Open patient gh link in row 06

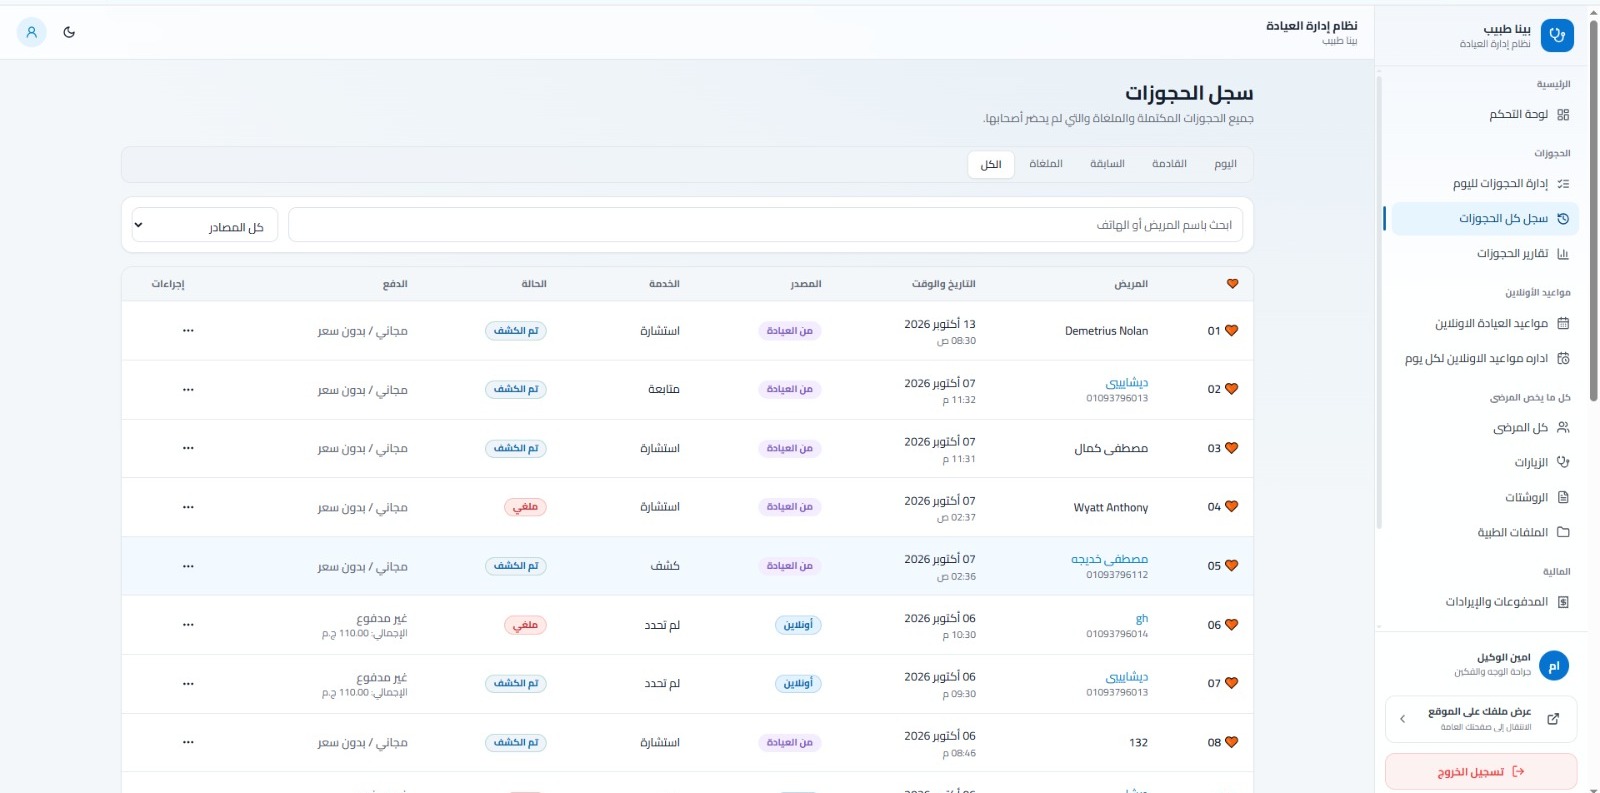click(1142, 619)
